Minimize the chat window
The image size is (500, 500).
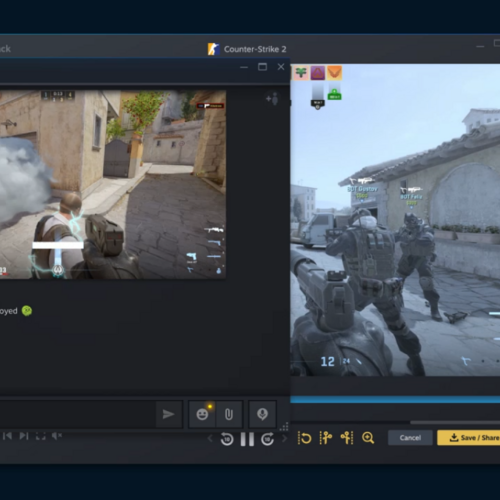(x=244, y=67)
